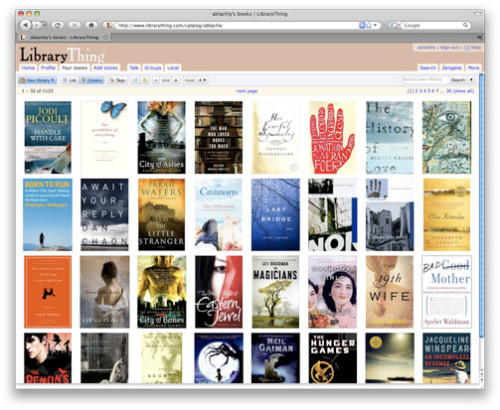Open 'The Little Stranger' Sarah Waters cover
The width and height of the screenshot is (500, 410).
click(x=161, y=214)
